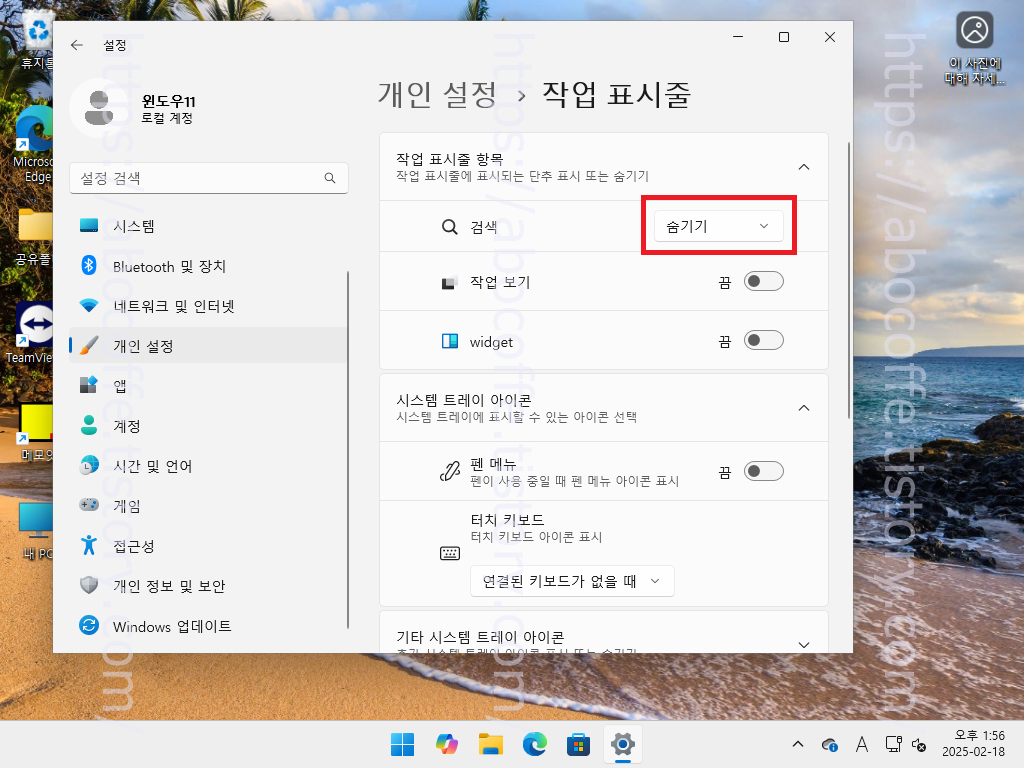
Task: Open 'Windows 업데이트' category
Action: 208,626
